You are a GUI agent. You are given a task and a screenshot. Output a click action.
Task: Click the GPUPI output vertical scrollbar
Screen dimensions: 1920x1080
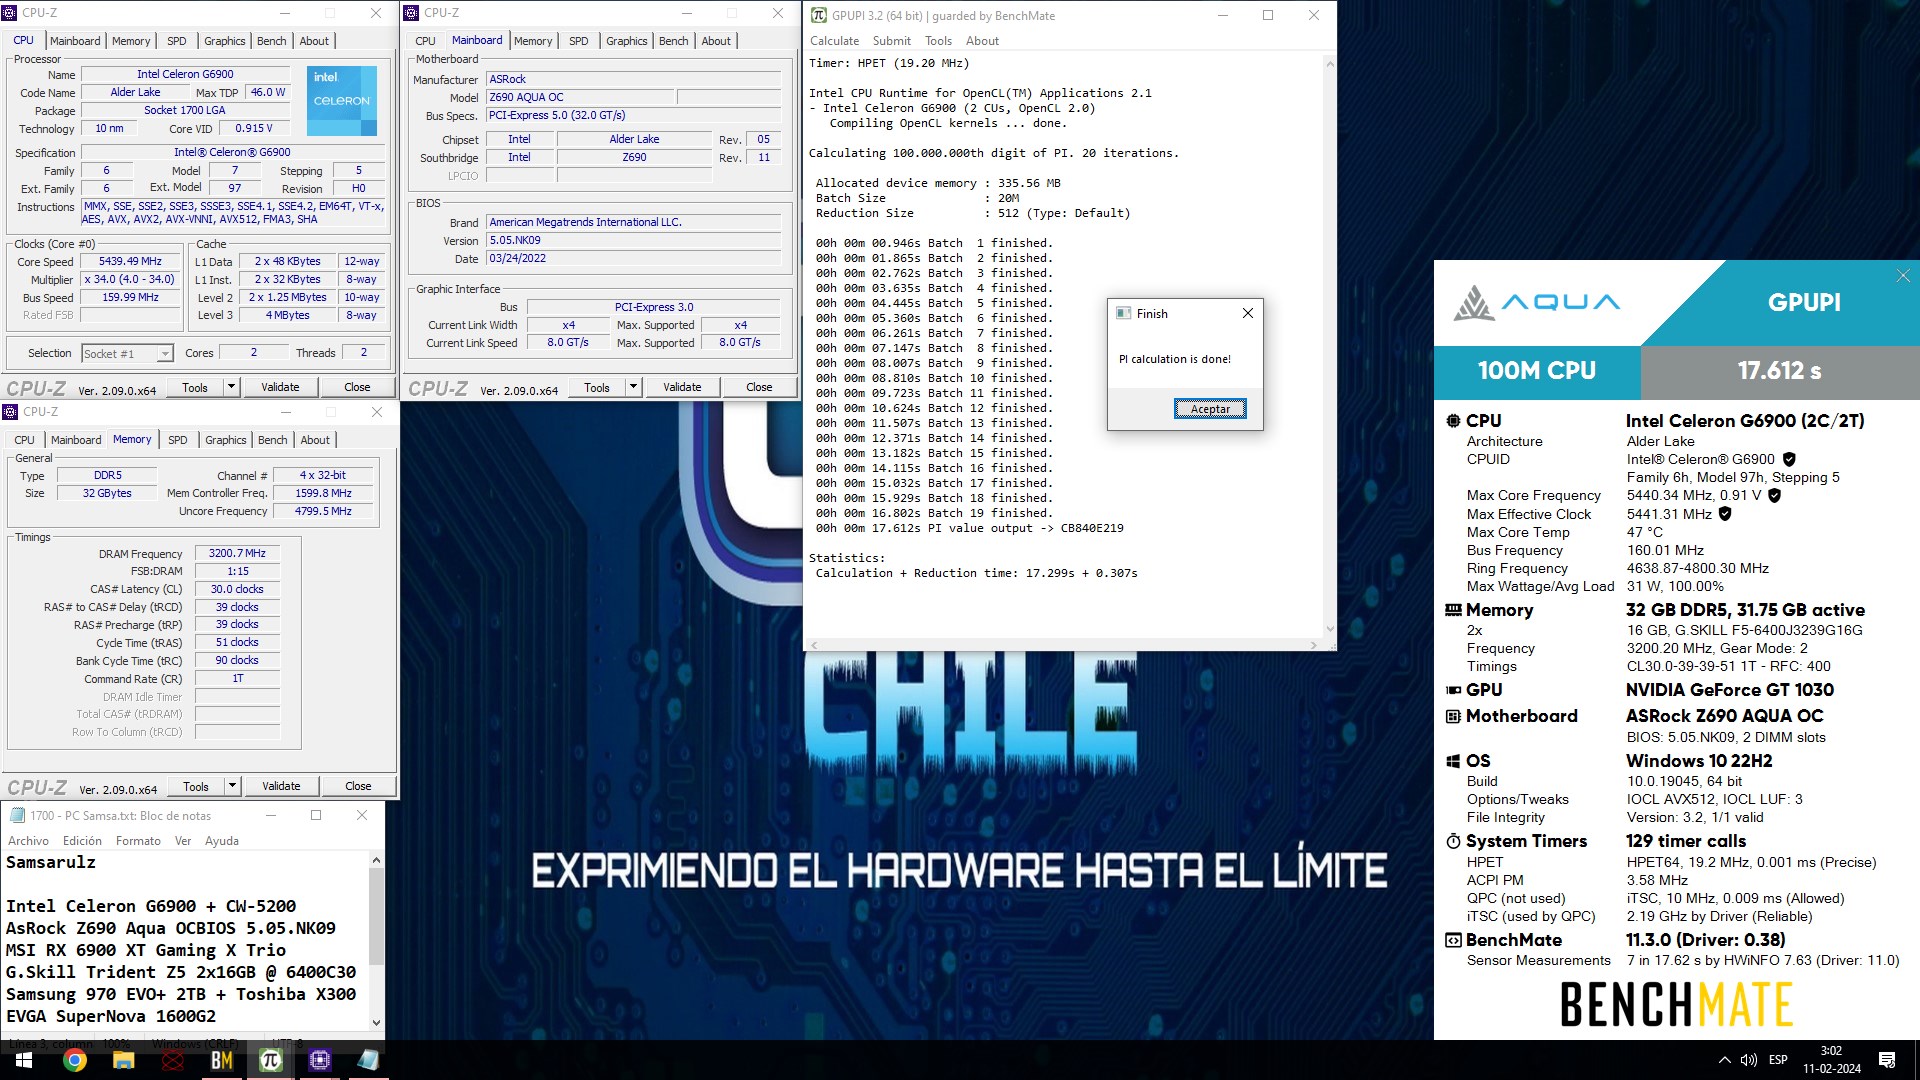1329,346
